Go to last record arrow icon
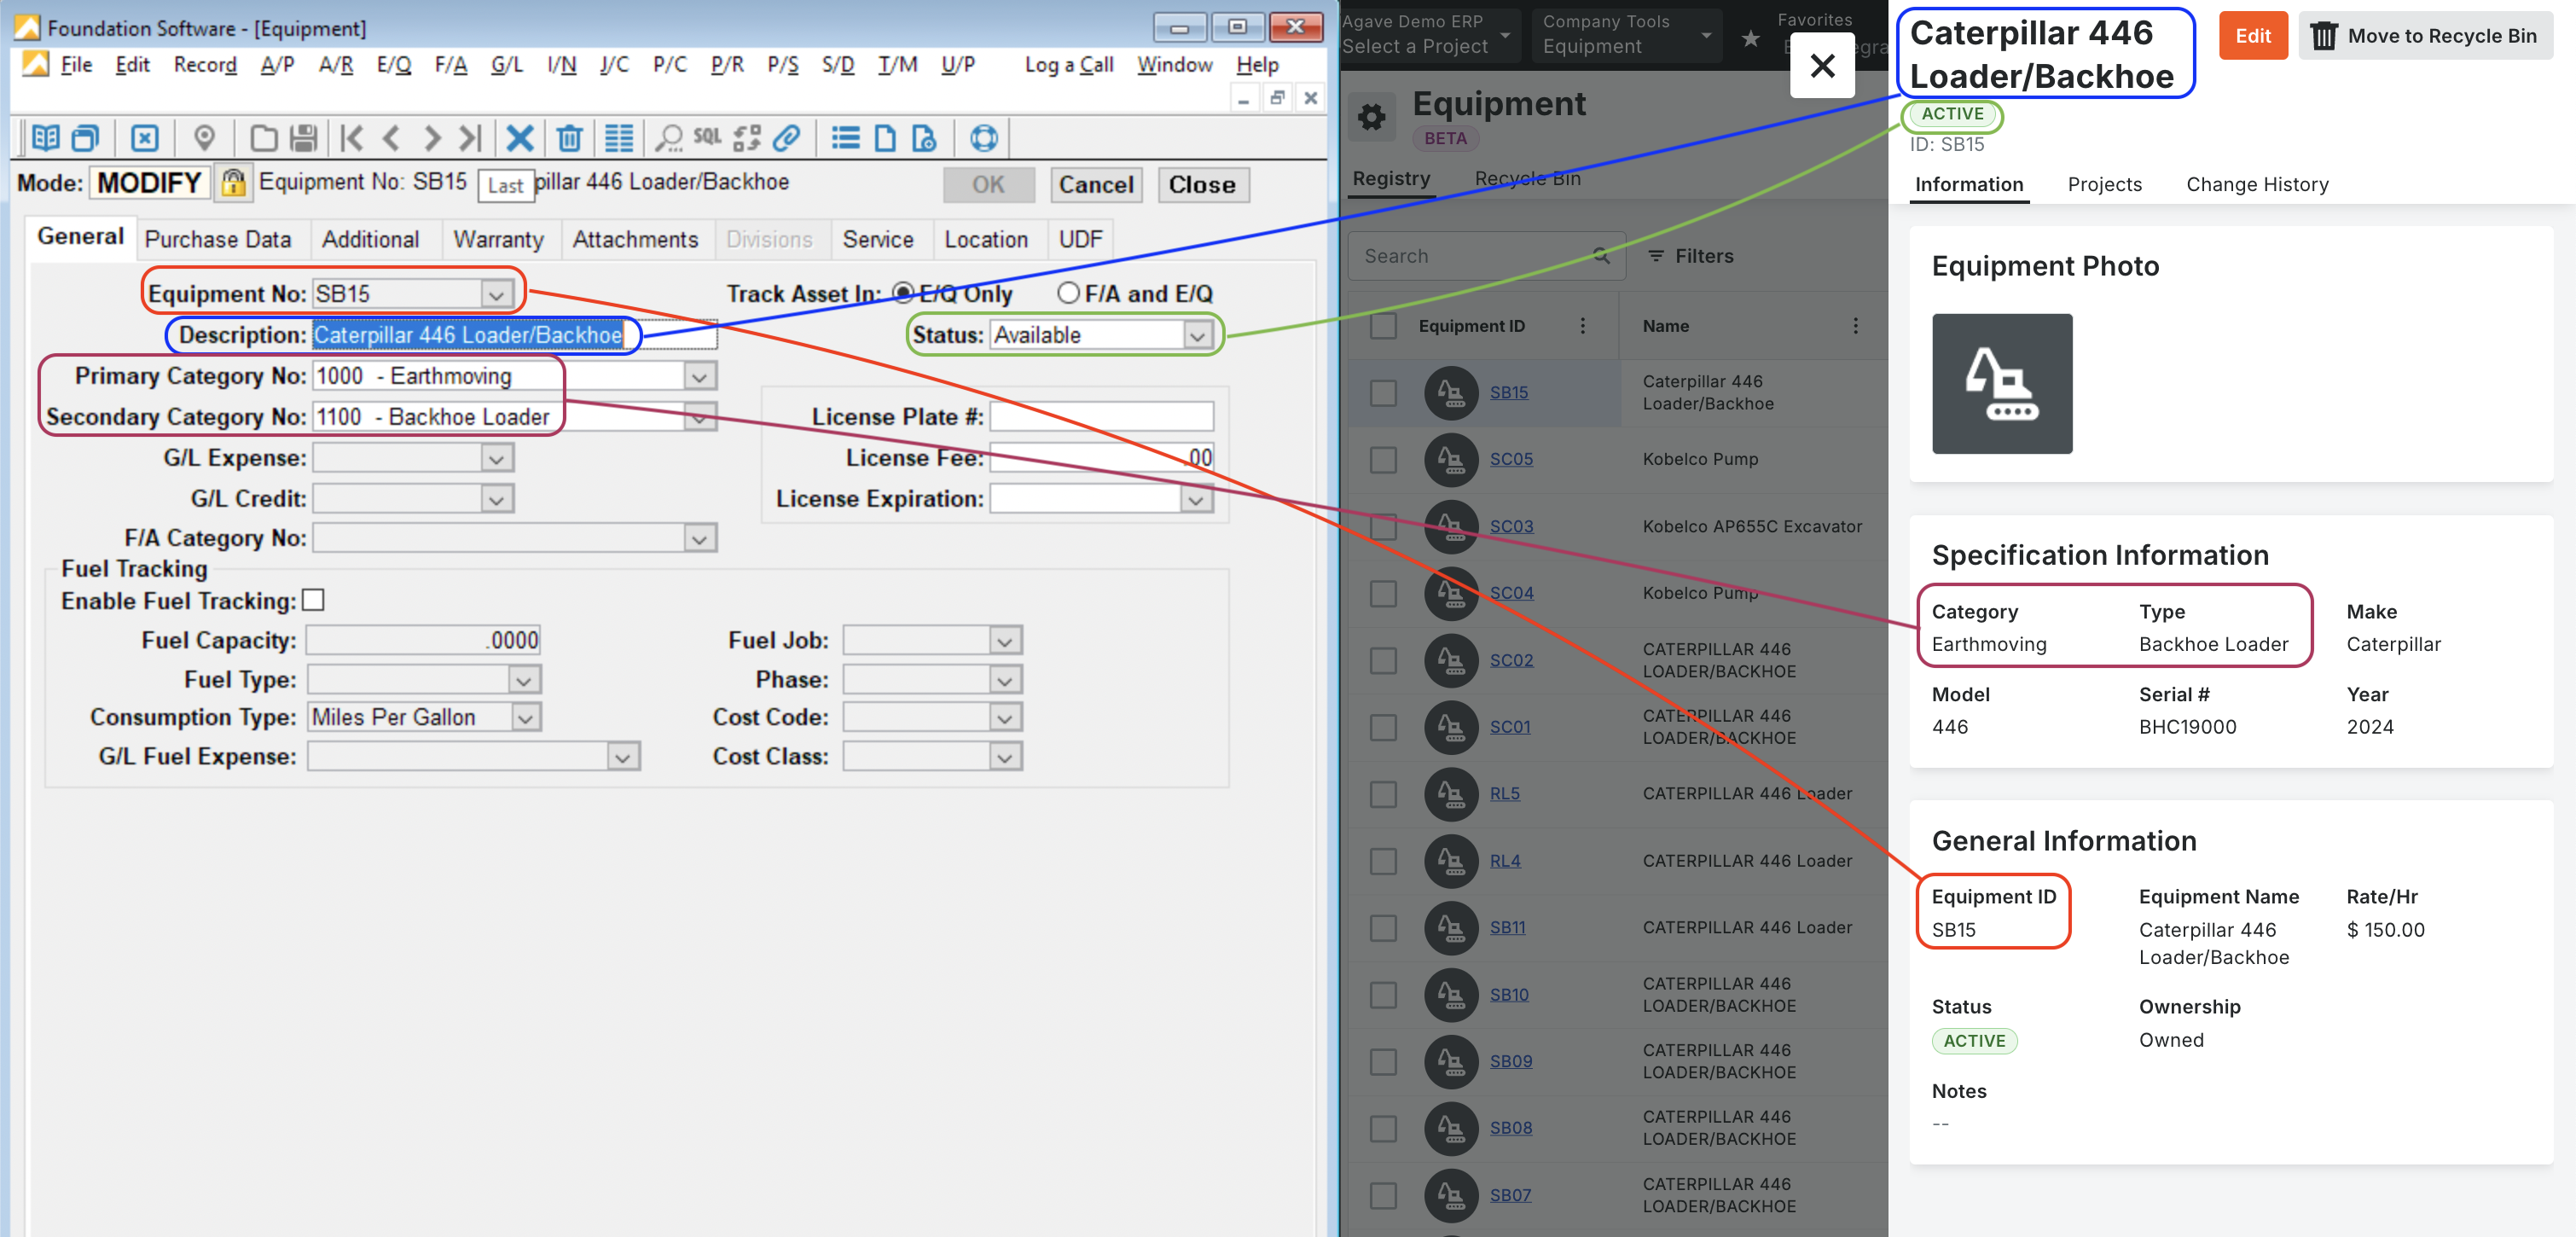Image resolution: width=2576 pixels, height=1237 pixels. click(470, 138)
